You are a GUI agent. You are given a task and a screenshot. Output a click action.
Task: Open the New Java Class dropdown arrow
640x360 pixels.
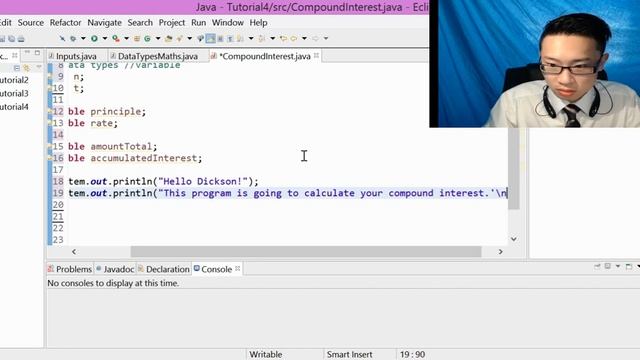click(158, 38)
